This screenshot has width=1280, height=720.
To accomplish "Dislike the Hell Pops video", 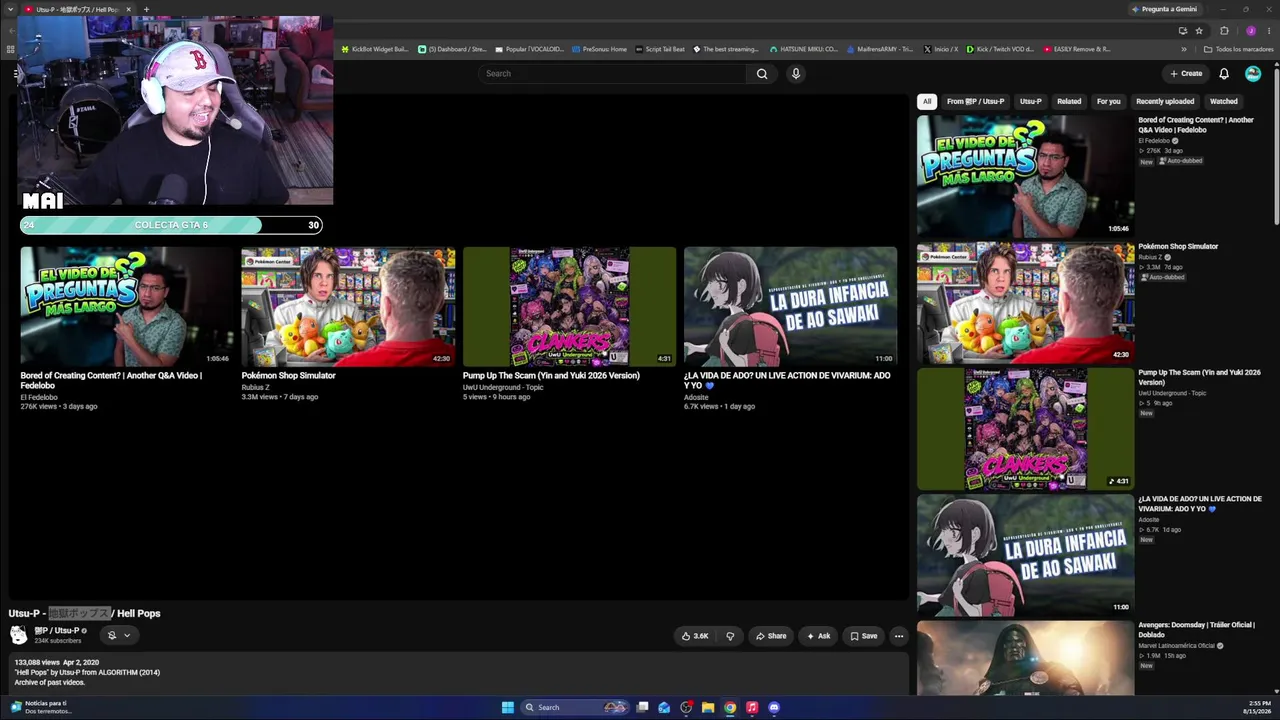I will coord(730,636).
